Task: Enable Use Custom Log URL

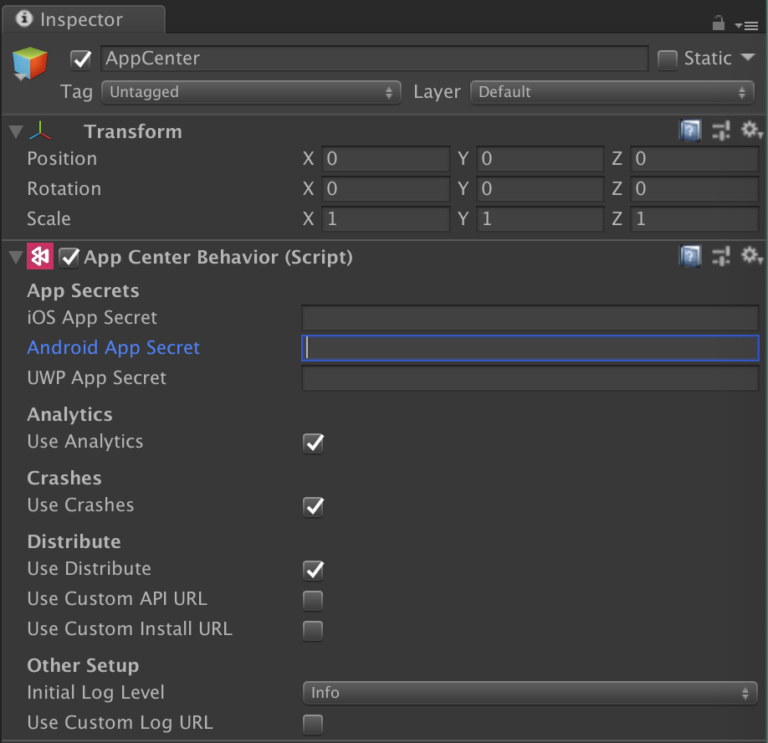Action: coord(313,724)
